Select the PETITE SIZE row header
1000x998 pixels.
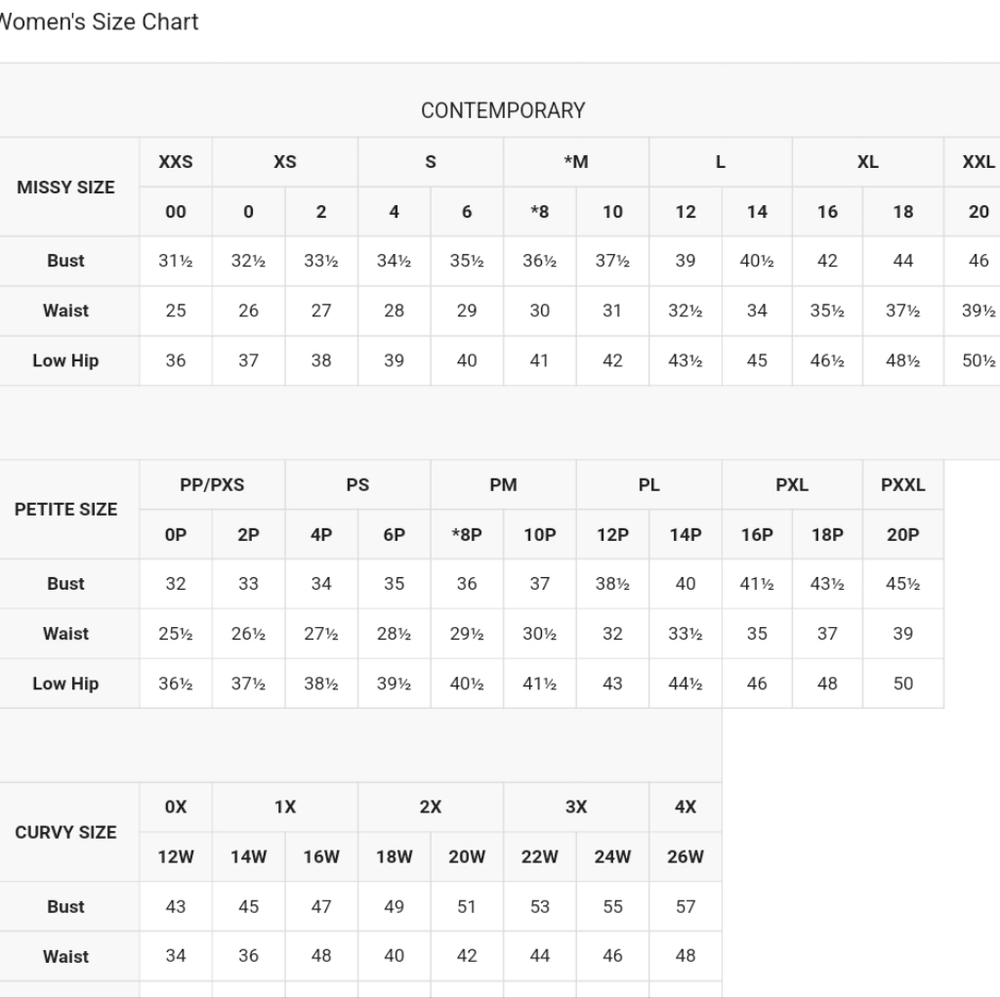click(x=66, y=509)
